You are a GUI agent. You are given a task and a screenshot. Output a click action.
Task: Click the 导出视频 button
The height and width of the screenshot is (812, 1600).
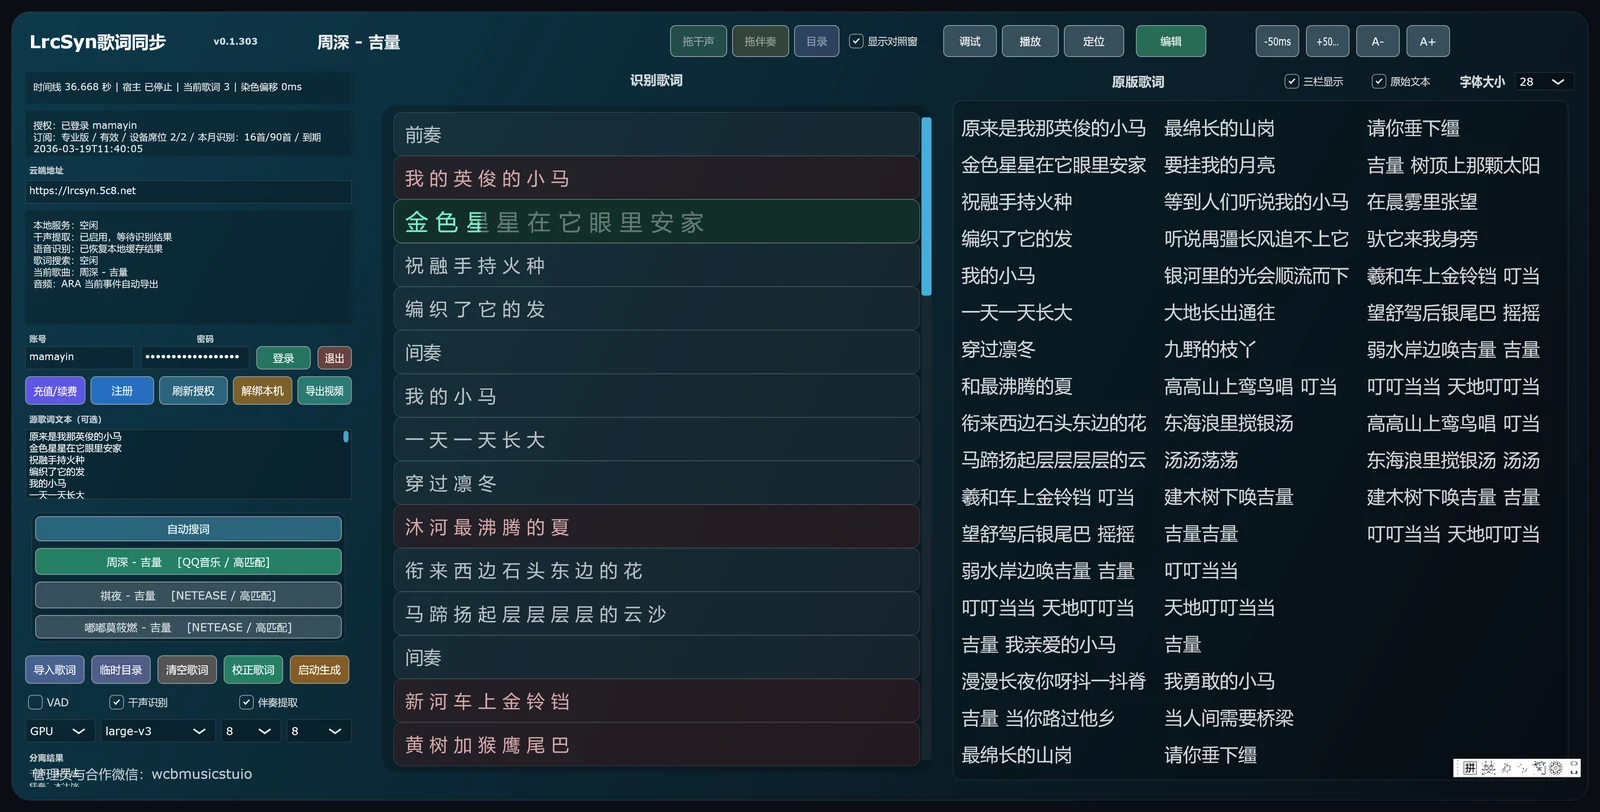[324, 391]
